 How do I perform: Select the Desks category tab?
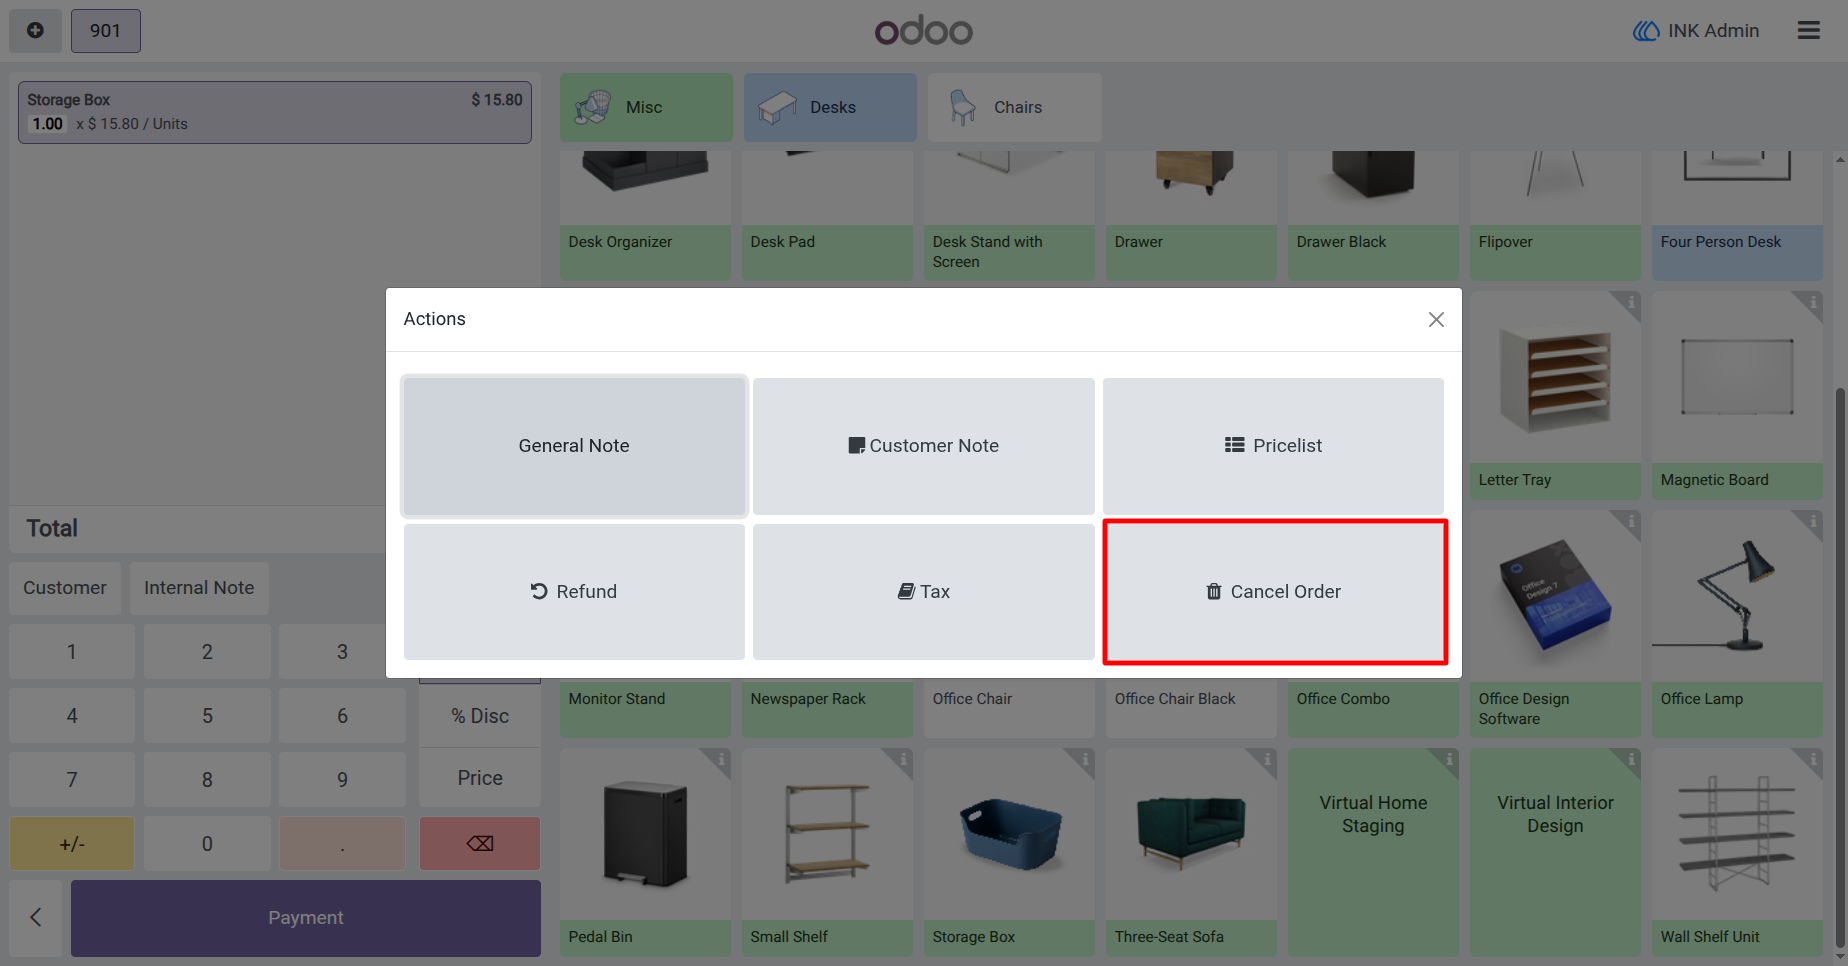[830, 107]
